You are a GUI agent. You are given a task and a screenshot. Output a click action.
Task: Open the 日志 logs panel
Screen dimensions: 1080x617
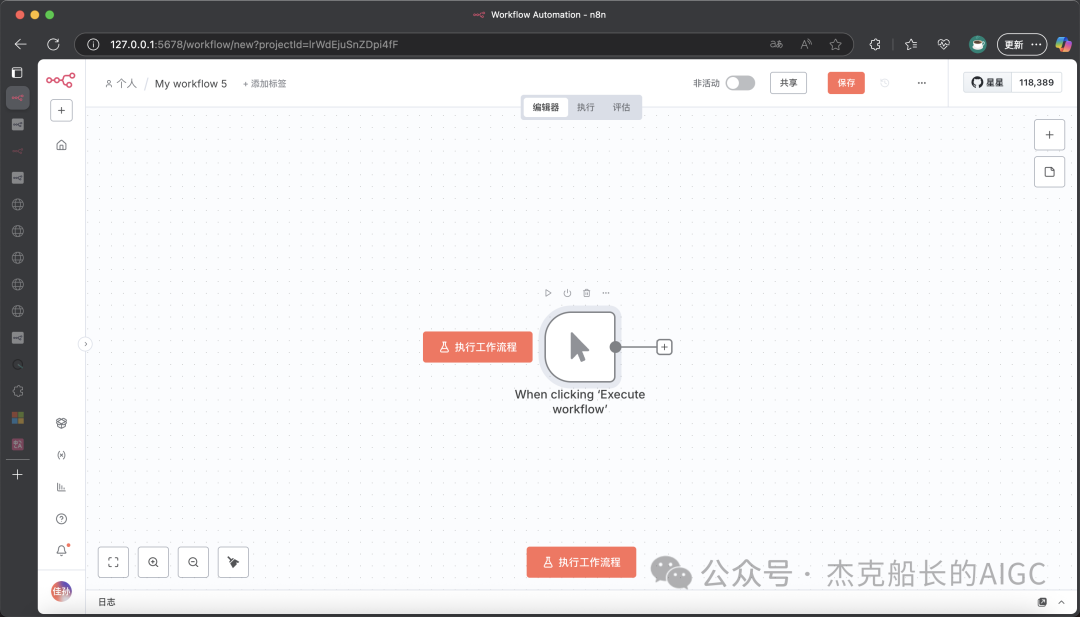[x=107, y=602]
